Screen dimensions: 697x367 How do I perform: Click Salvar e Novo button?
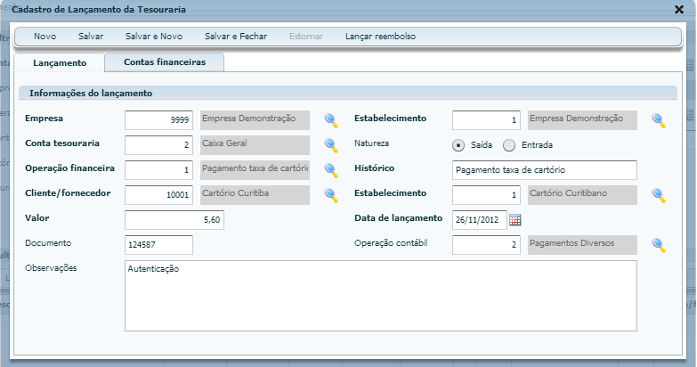point(154,36)
